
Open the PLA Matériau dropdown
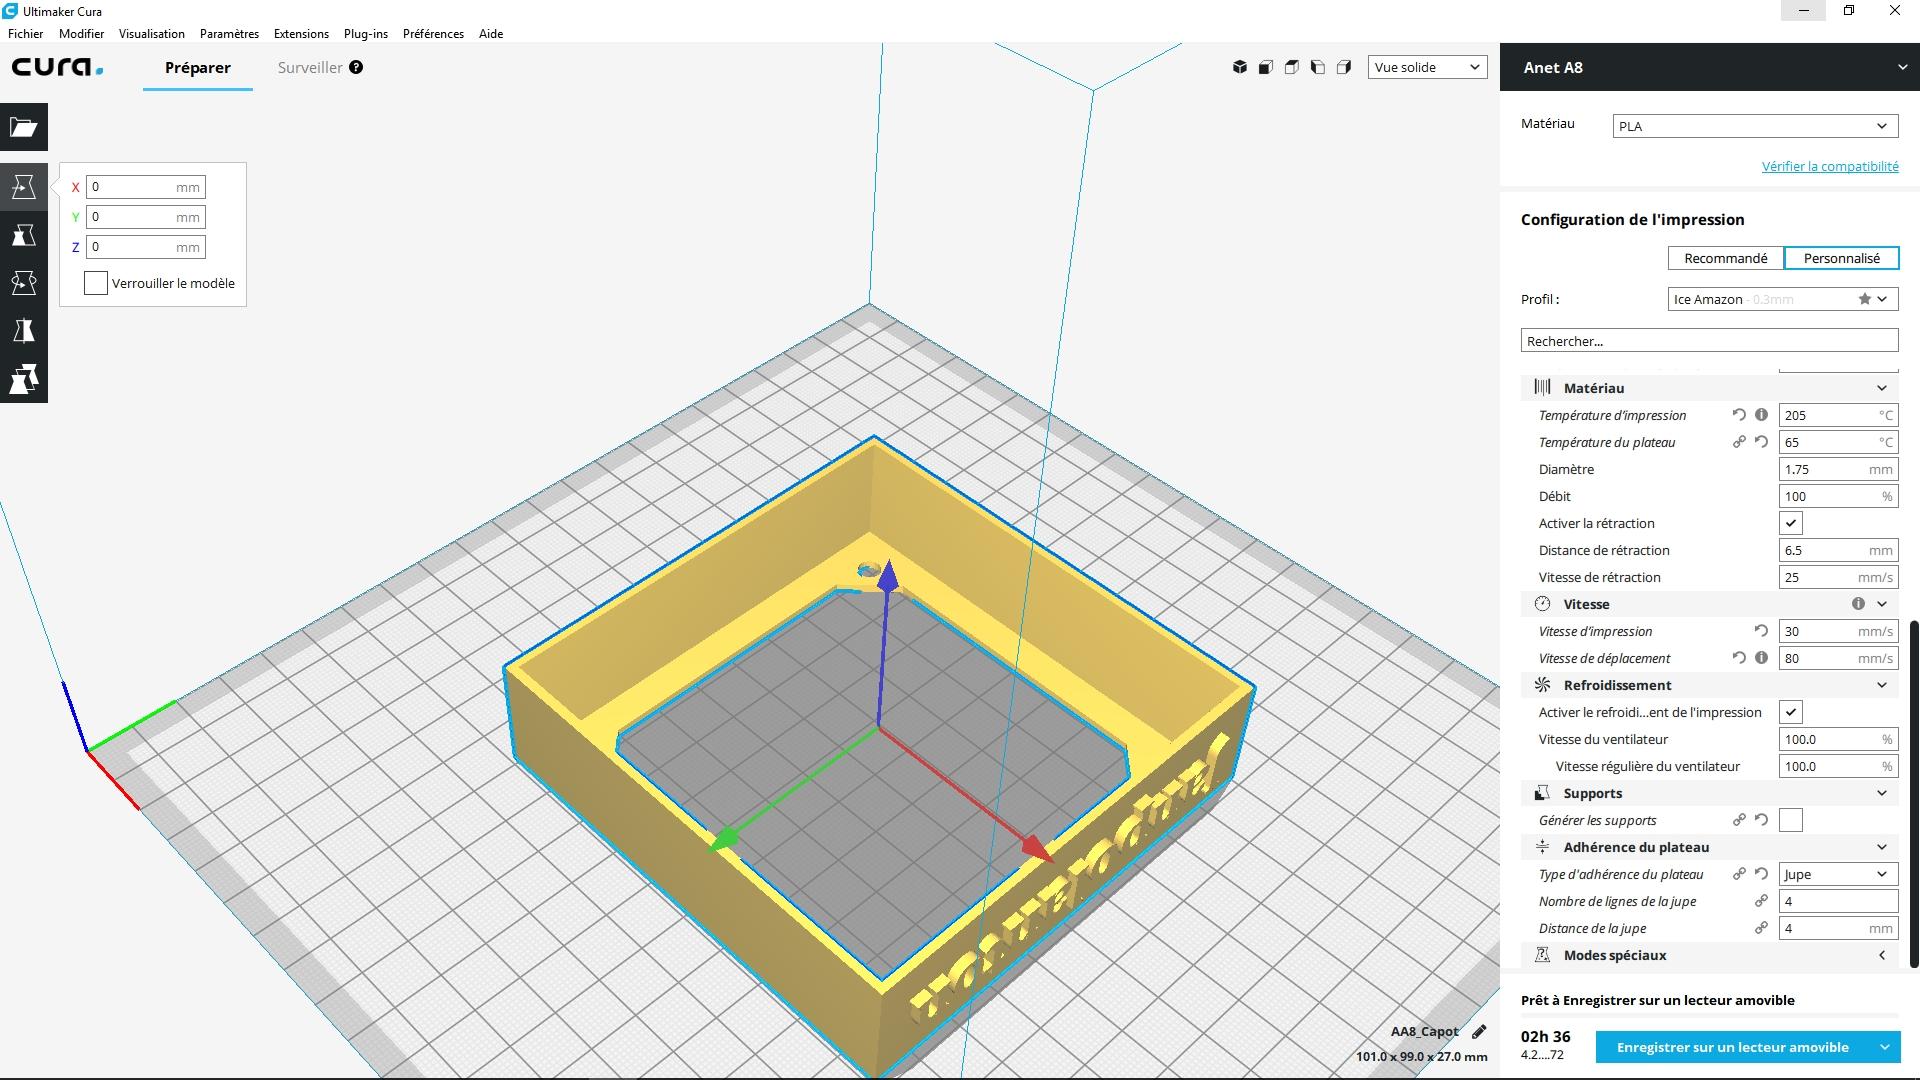click(x=1755, y=126)
